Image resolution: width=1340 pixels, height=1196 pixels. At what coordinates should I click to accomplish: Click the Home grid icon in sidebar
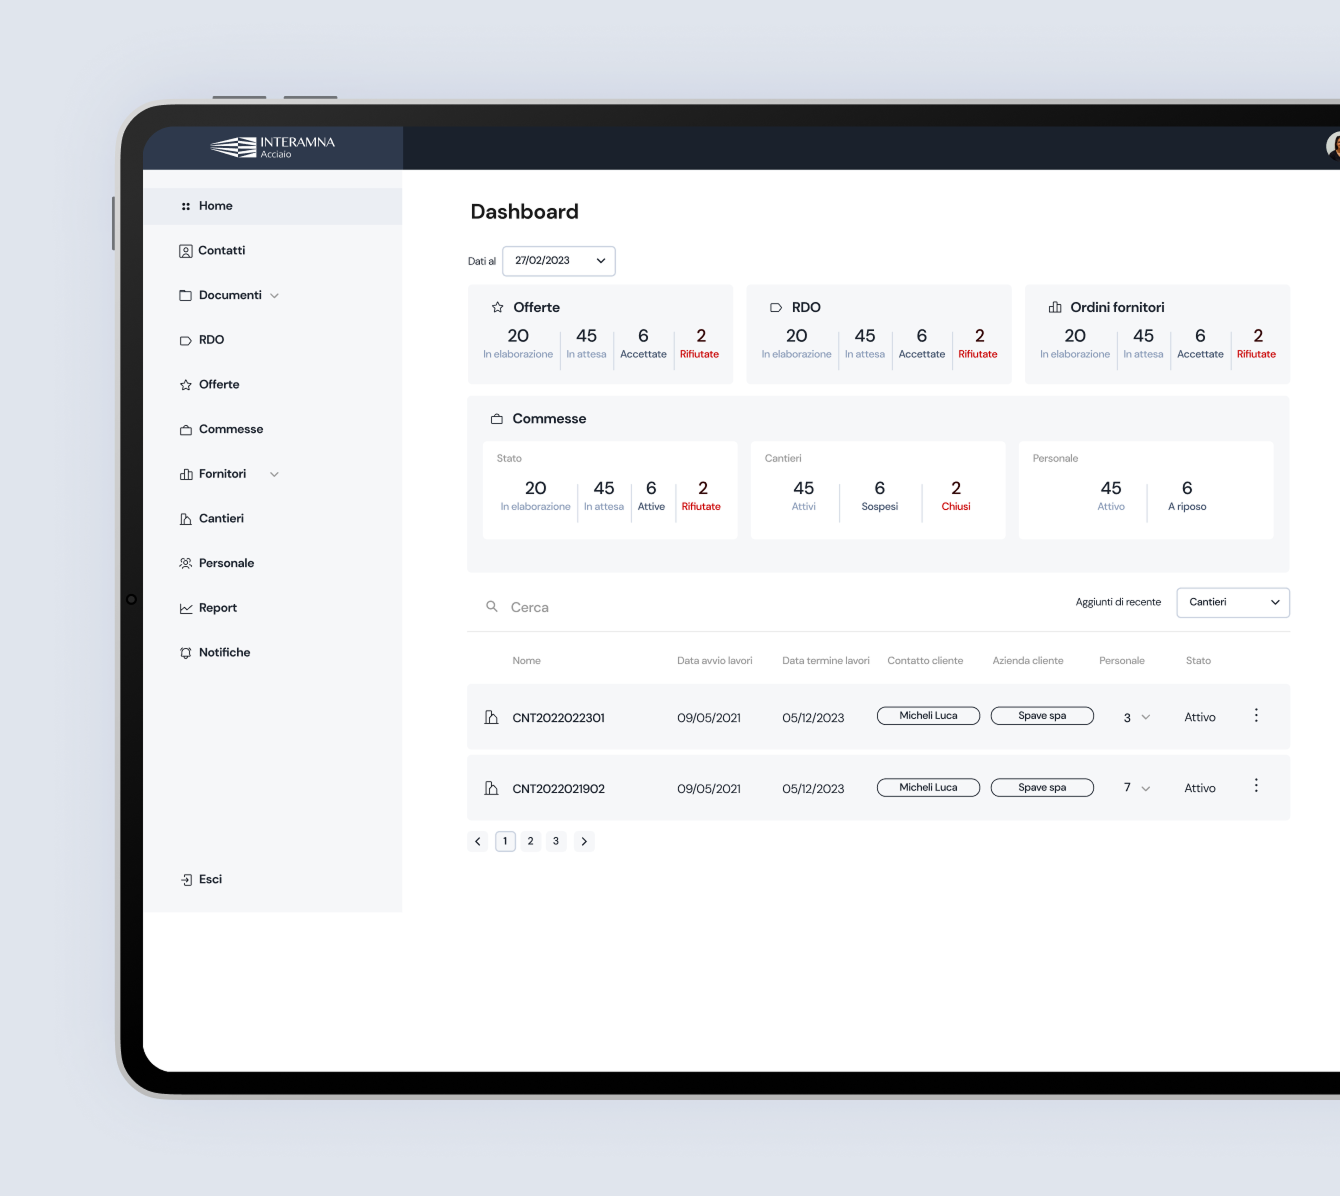tap(186, 206)
